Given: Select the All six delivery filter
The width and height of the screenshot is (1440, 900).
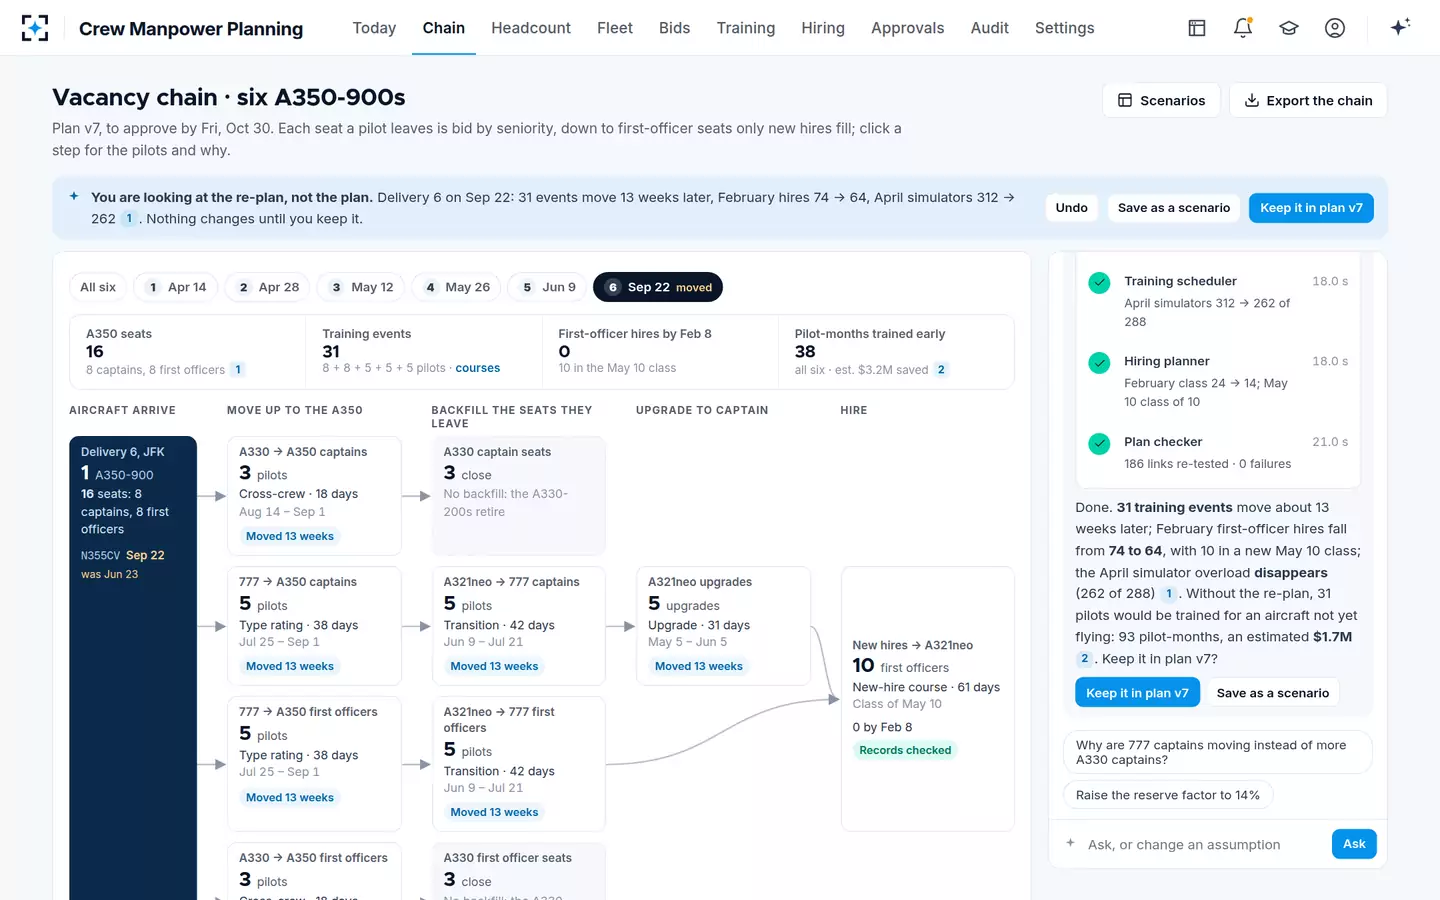Looking at the screenshot, I should pyautogui.click(x=98, y=287).
